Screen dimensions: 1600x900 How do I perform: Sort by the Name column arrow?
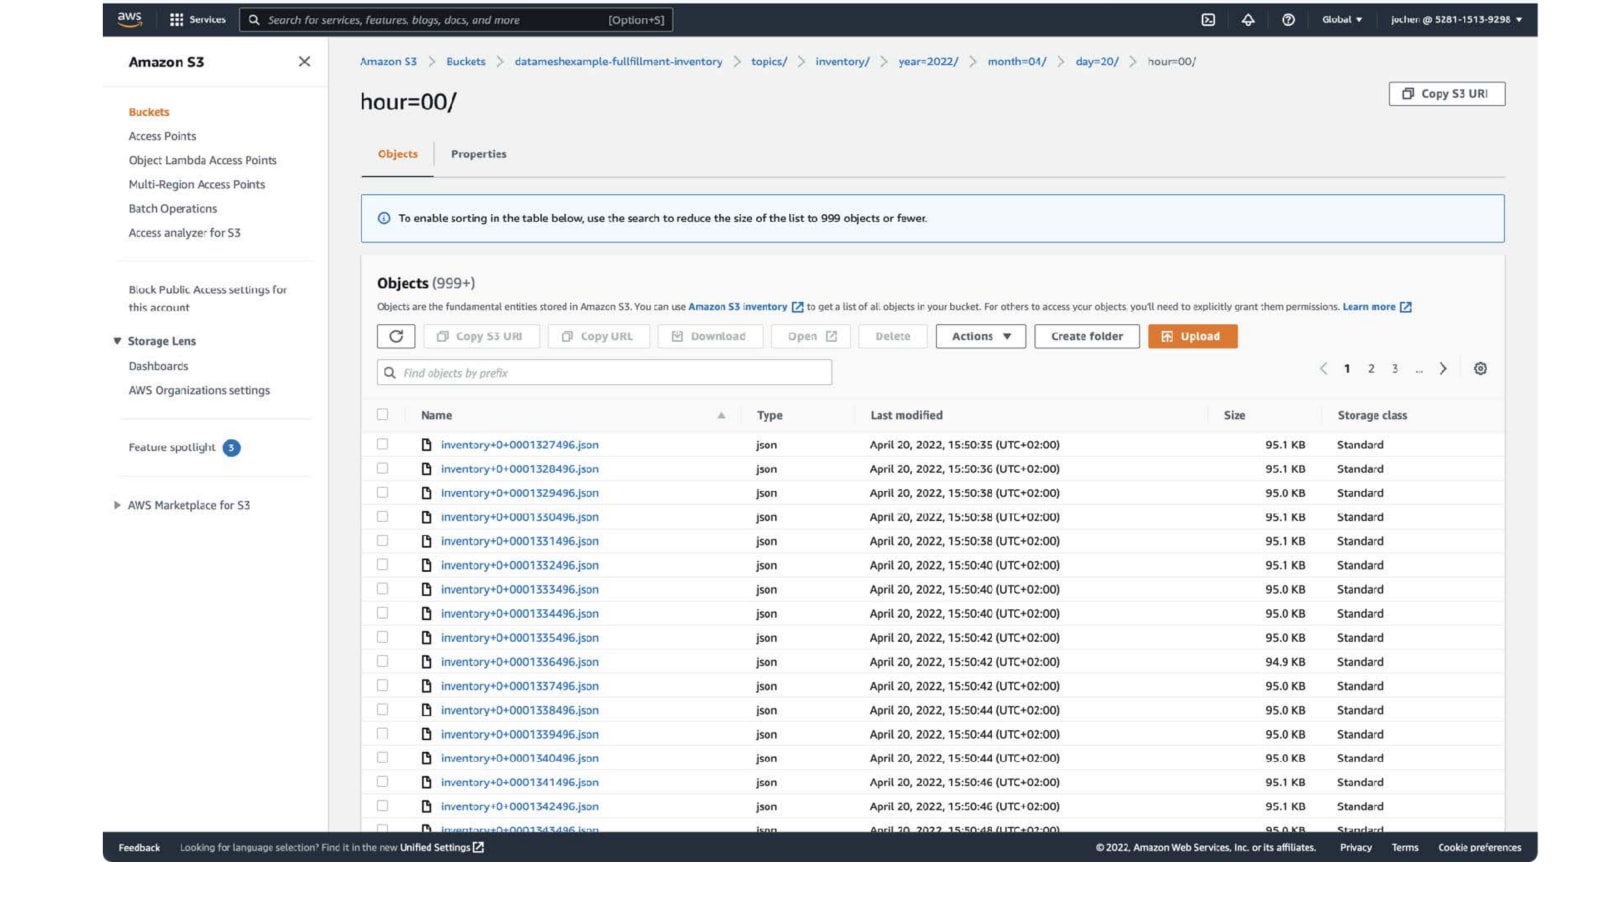point(721,416)
